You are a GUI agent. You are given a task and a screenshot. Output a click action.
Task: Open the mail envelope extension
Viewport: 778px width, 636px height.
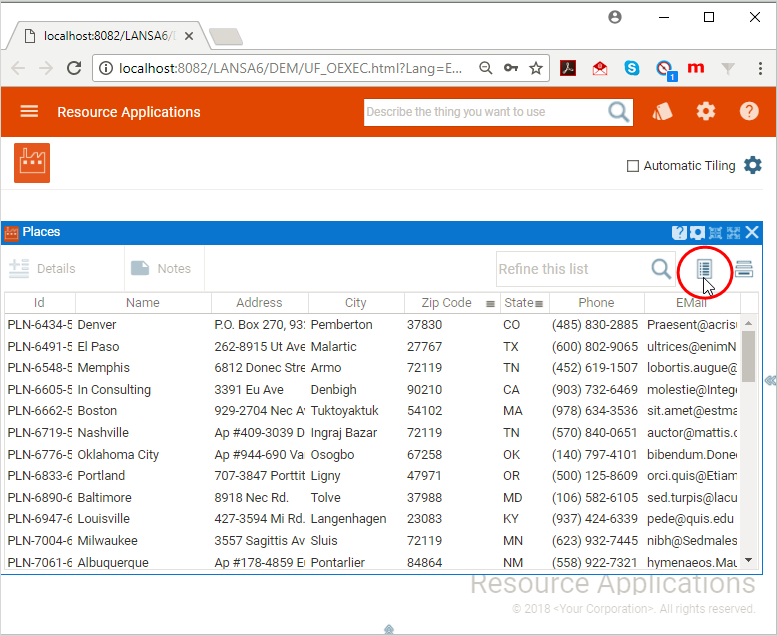600,68
